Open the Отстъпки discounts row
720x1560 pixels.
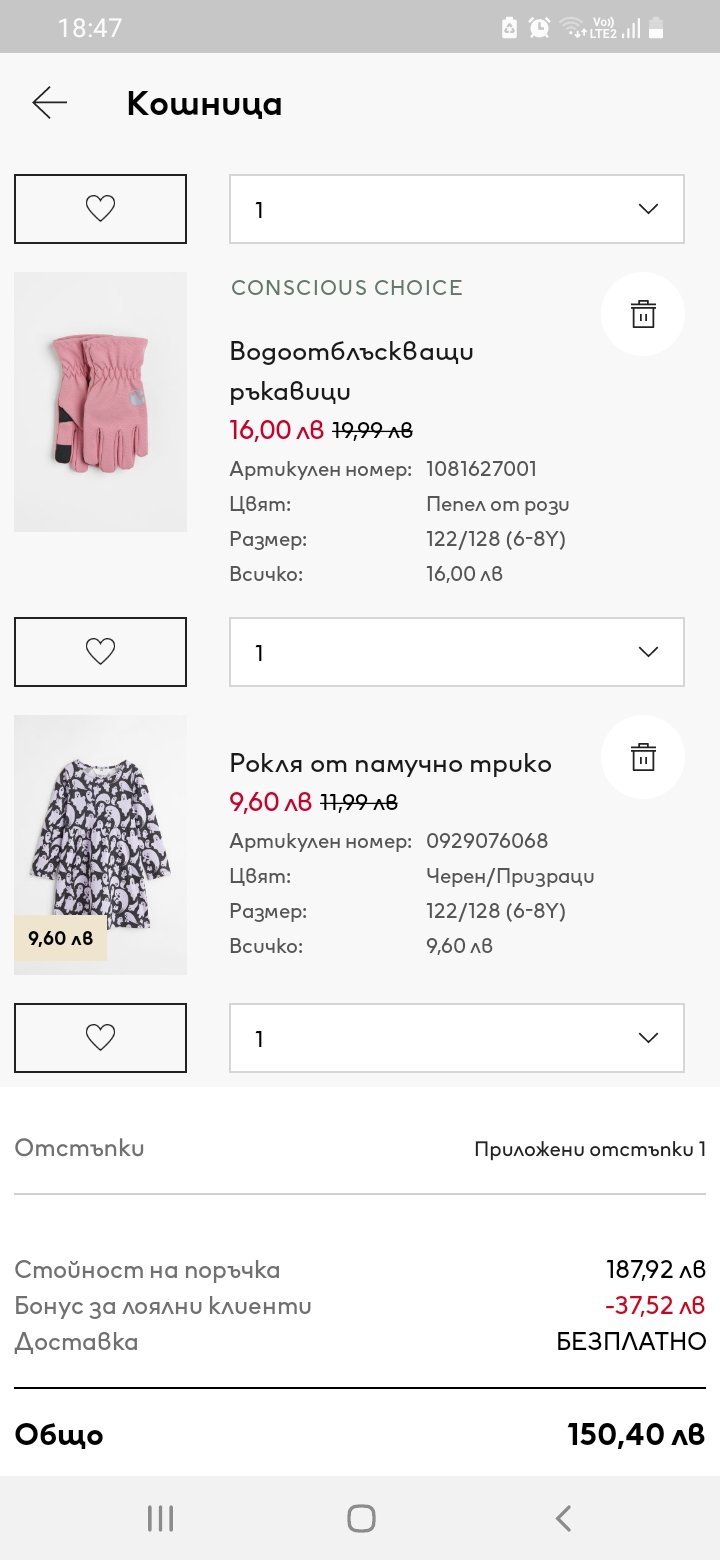(x=80, y=1148)
